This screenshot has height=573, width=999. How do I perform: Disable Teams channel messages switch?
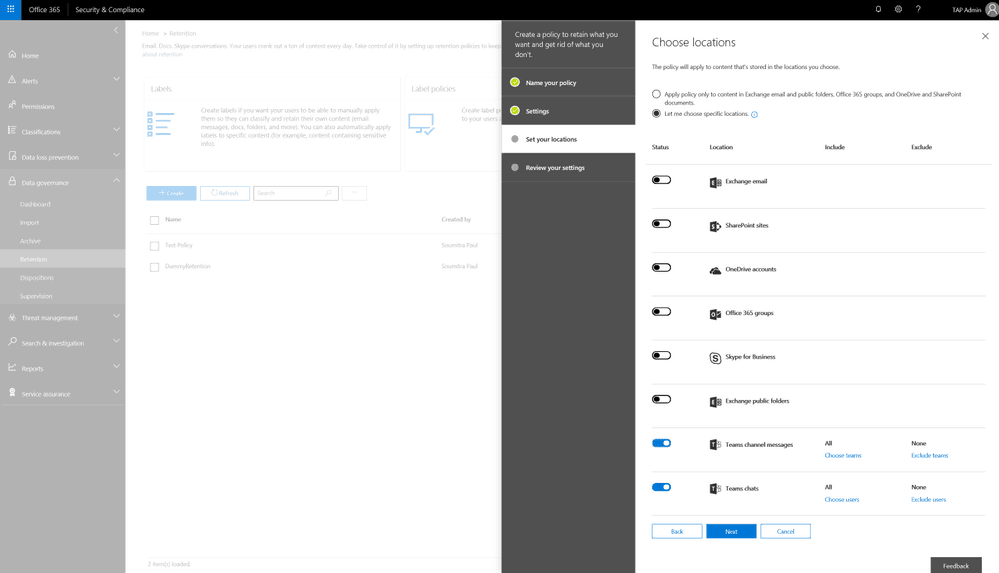[661, 443]
